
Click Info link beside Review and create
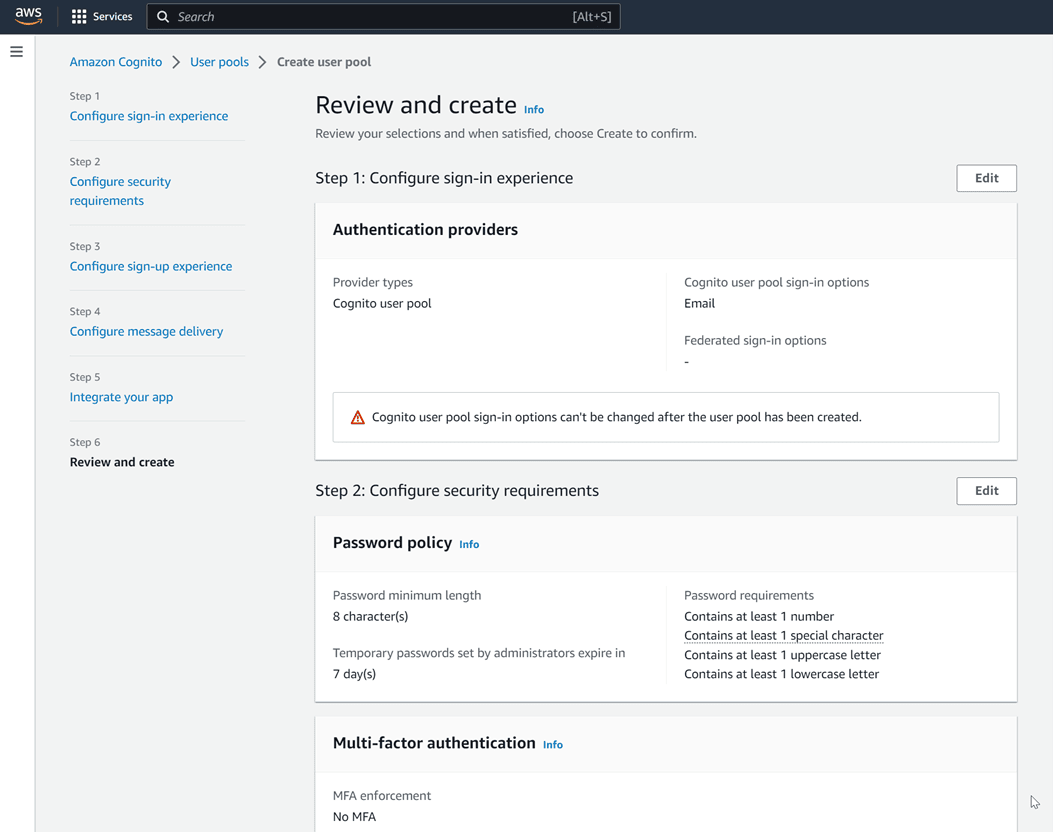[534, 109]
